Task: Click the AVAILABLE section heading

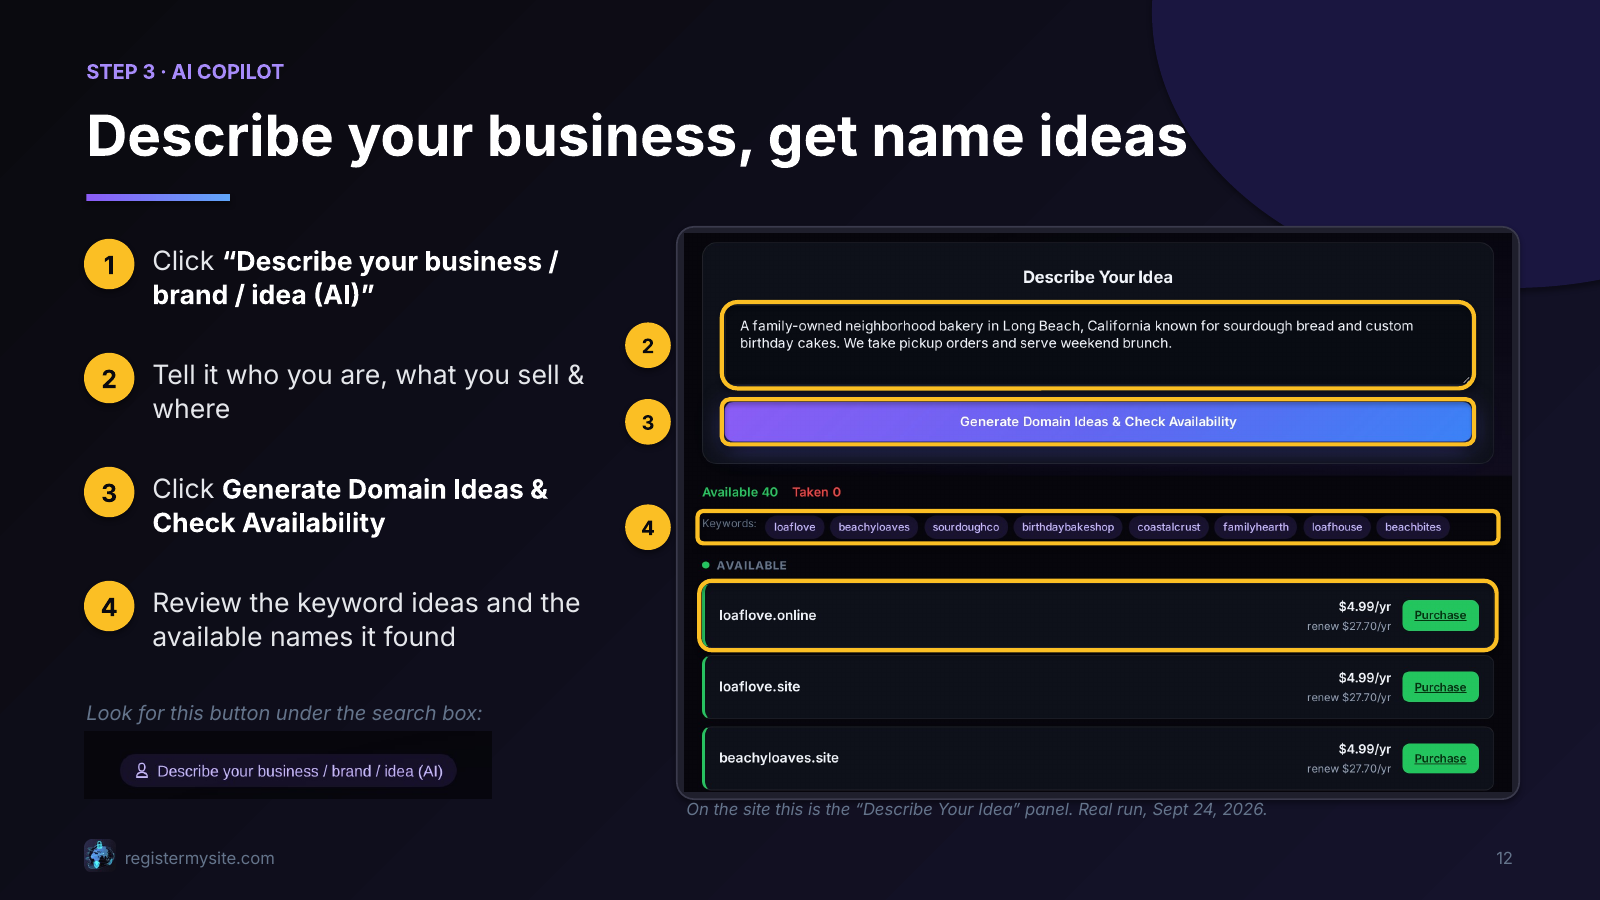Action: [751, 566]
